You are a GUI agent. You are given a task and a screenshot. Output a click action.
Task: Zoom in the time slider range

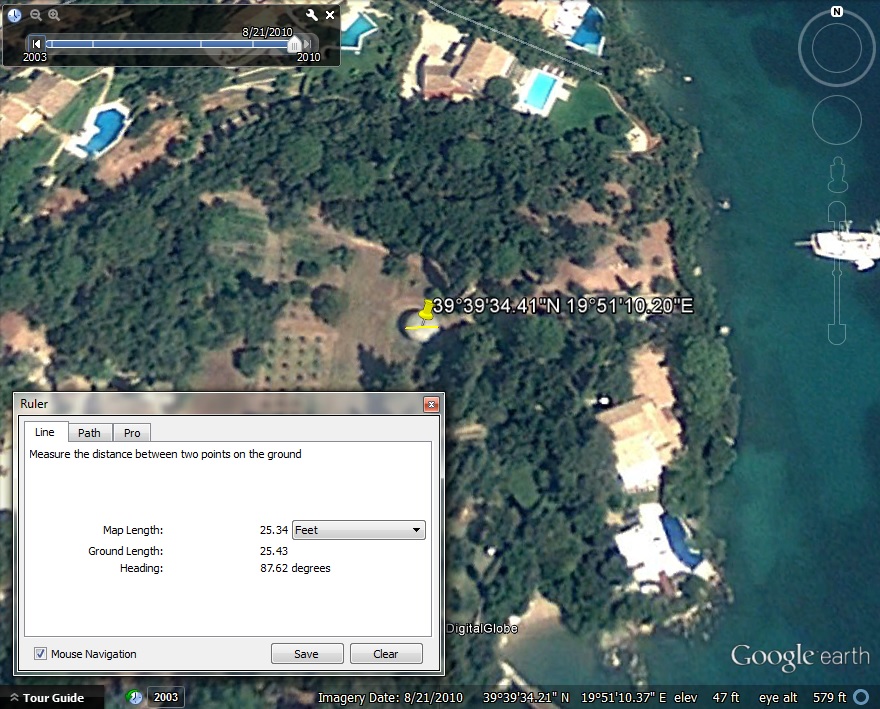[54, 15]
